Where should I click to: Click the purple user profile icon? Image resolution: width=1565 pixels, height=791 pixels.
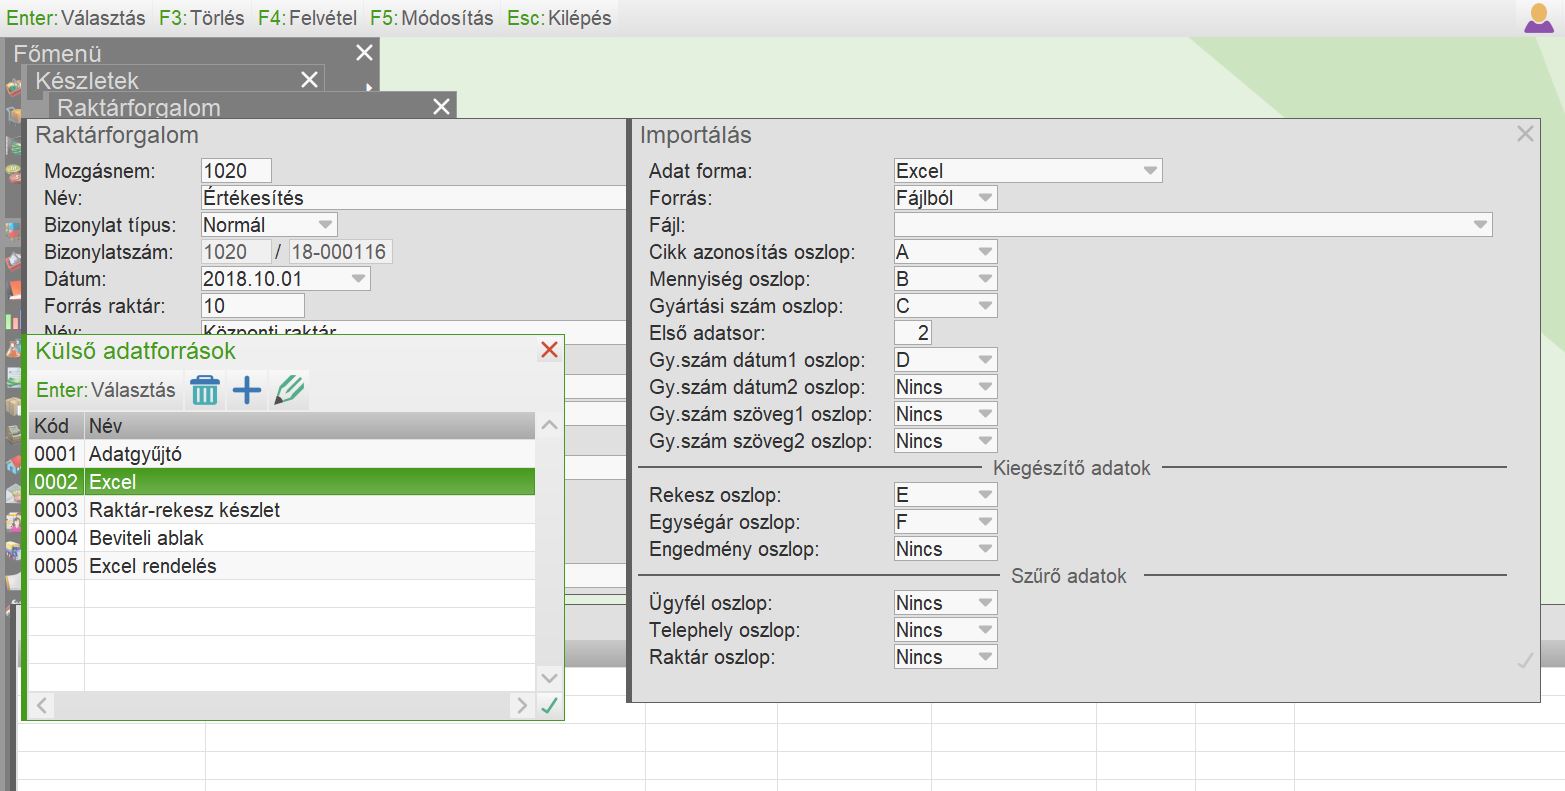(1539, 18)
